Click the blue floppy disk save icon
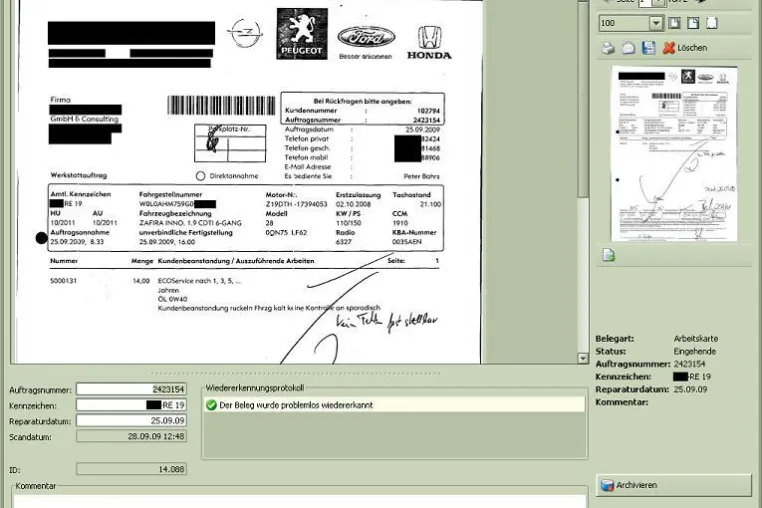This screenshot has width=762, height=508. [648, 48]
